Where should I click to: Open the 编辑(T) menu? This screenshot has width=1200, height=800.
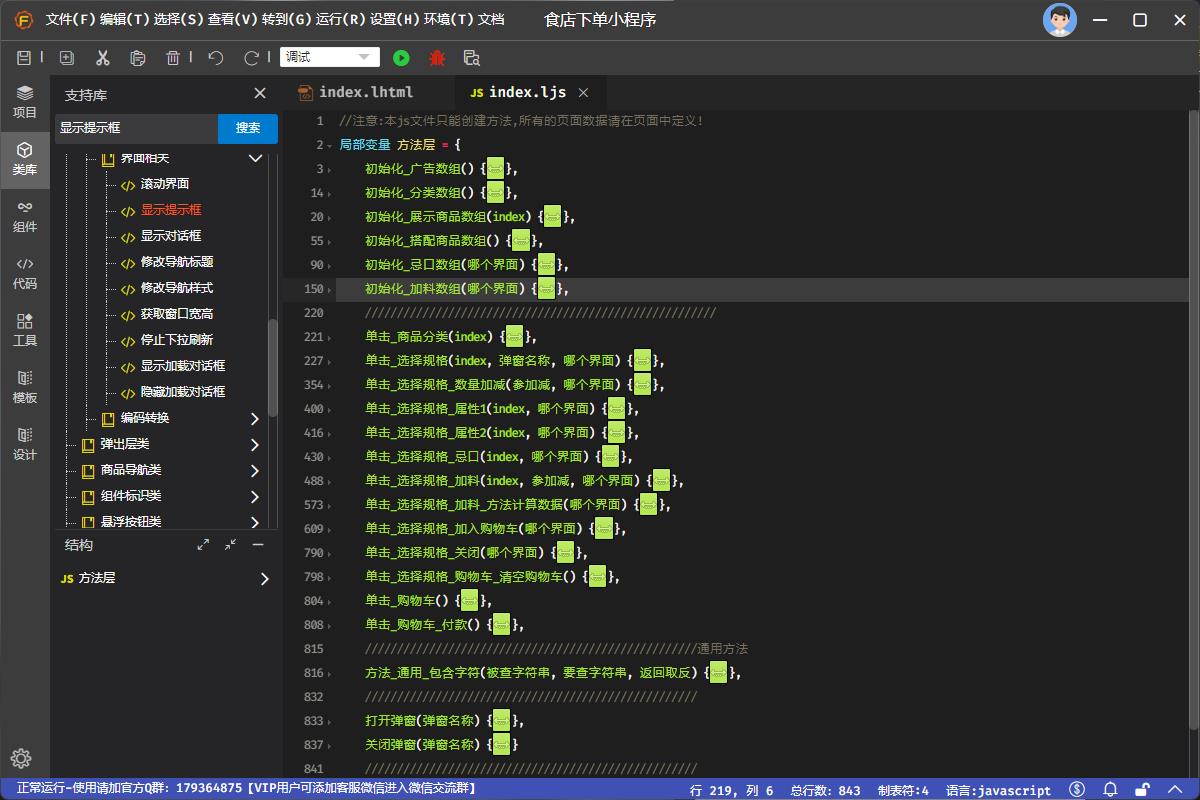[x=123, y=20]
